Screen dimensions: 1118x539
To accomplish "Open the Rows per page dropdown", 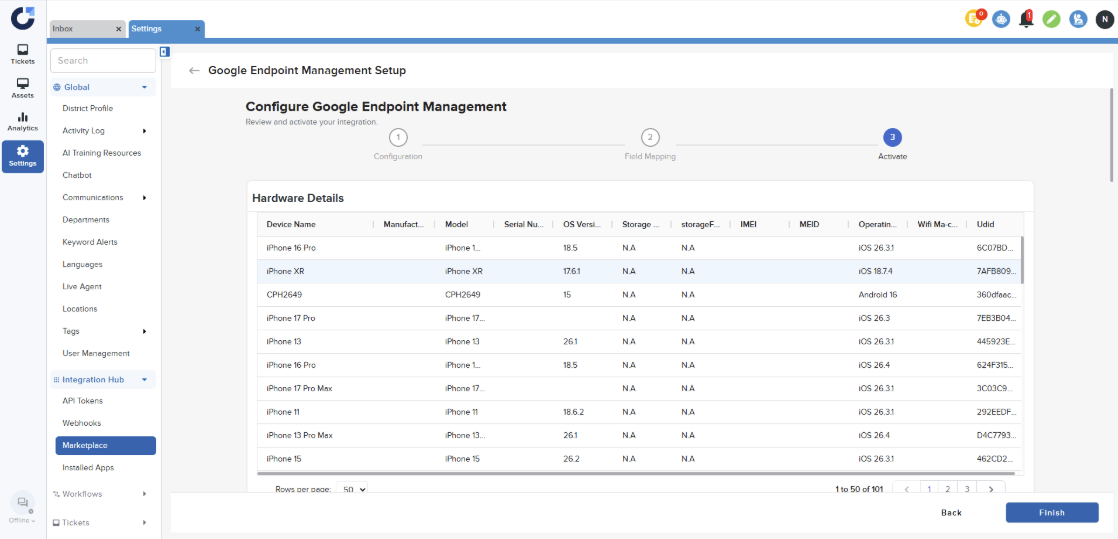I will point(351,489).
